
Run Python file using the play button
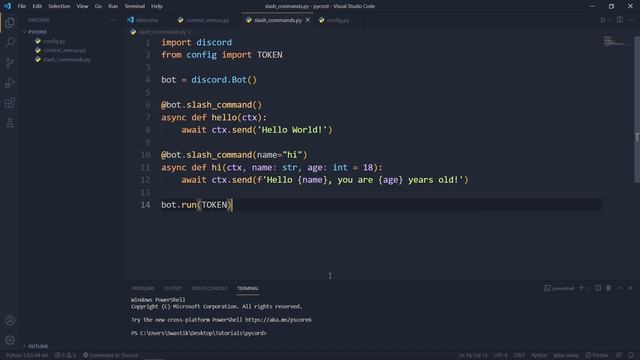tap(602, 20)
